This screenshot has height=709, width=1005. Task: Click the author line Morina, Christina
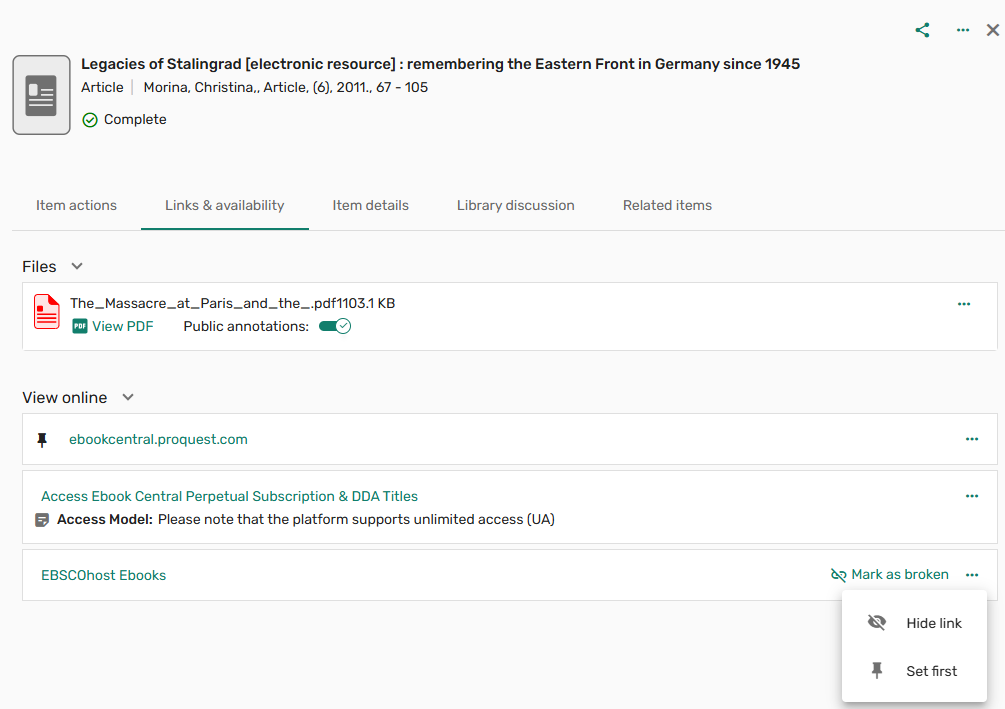[x=286, y=87]
